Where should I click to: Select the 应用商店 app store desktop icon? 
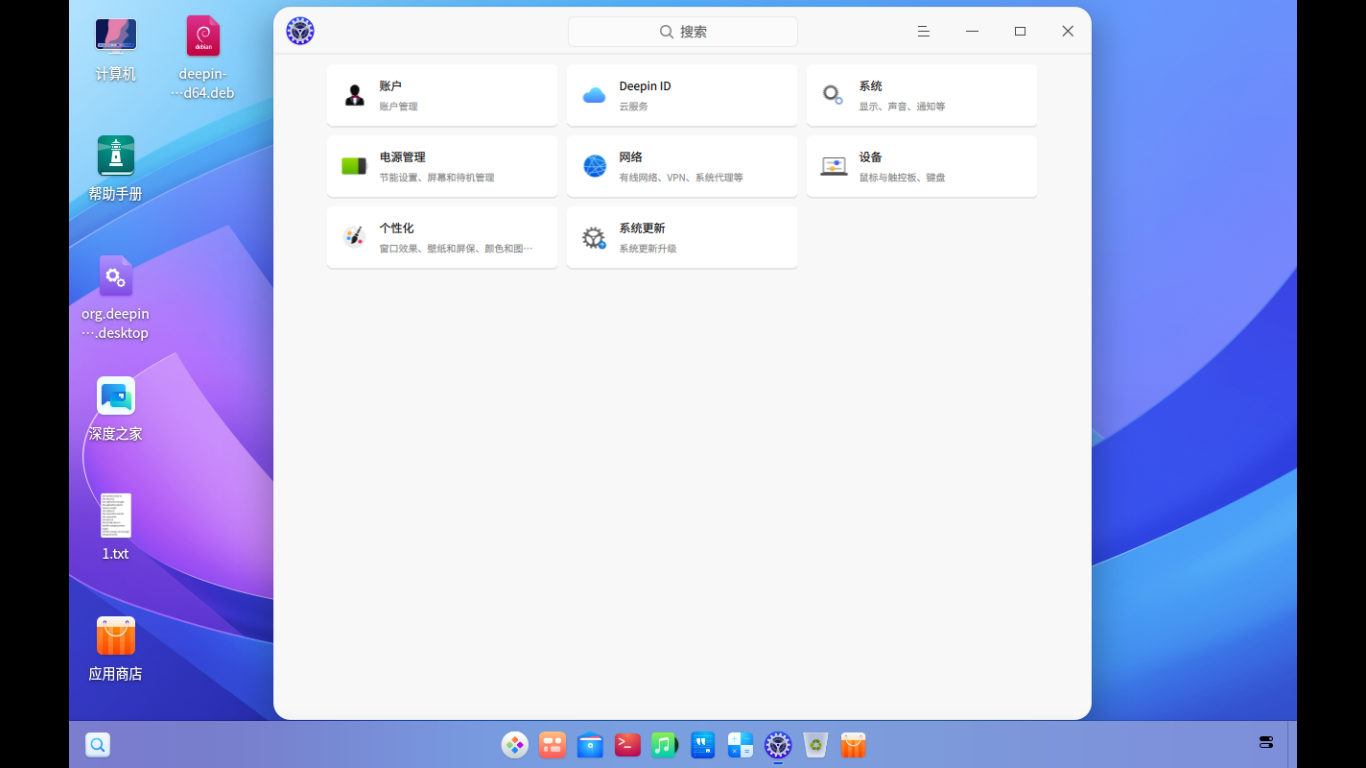116,648
